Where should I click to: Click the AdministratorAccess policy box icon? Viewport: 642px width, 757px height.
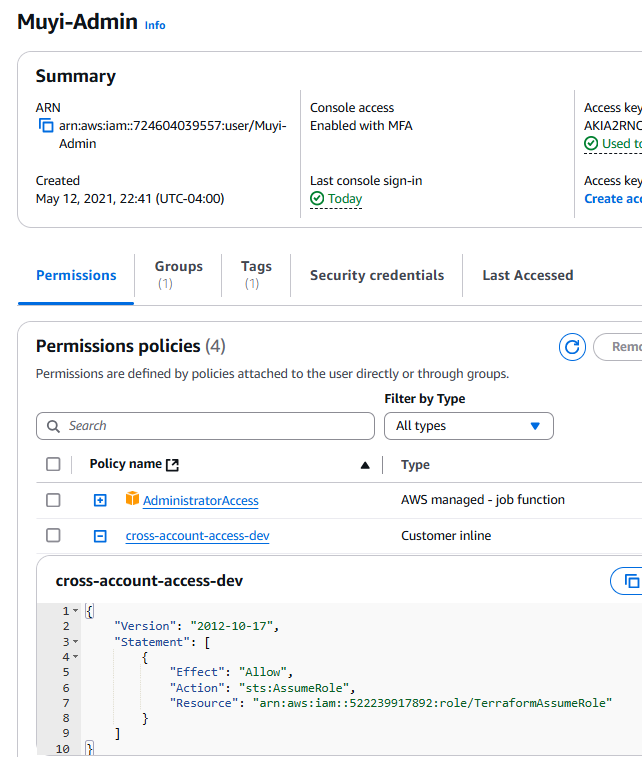[x=132, y=498]
